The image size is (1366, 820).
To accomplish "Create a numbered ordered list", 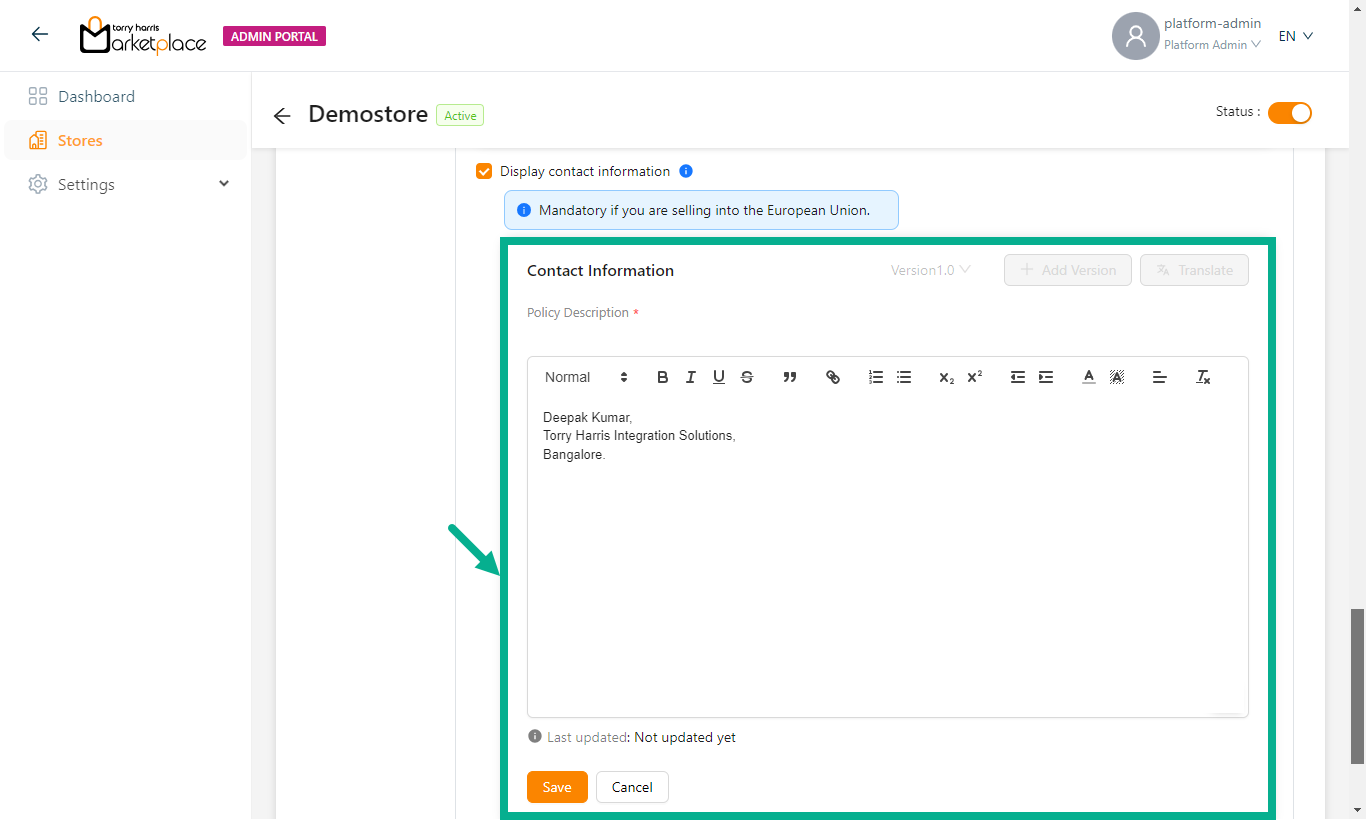I will 876,377.
